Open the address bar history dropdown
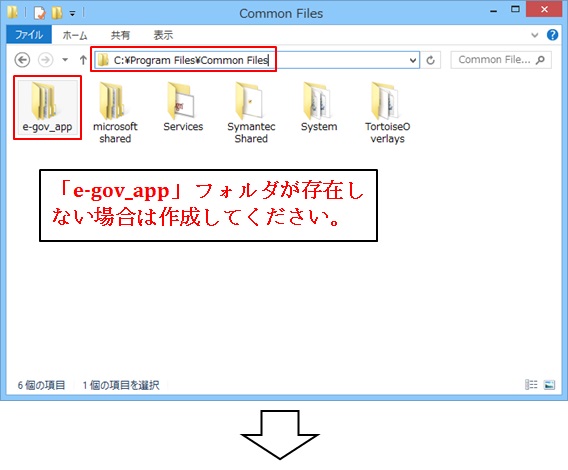This screenshot has width=568, height=470. [413, 60]
